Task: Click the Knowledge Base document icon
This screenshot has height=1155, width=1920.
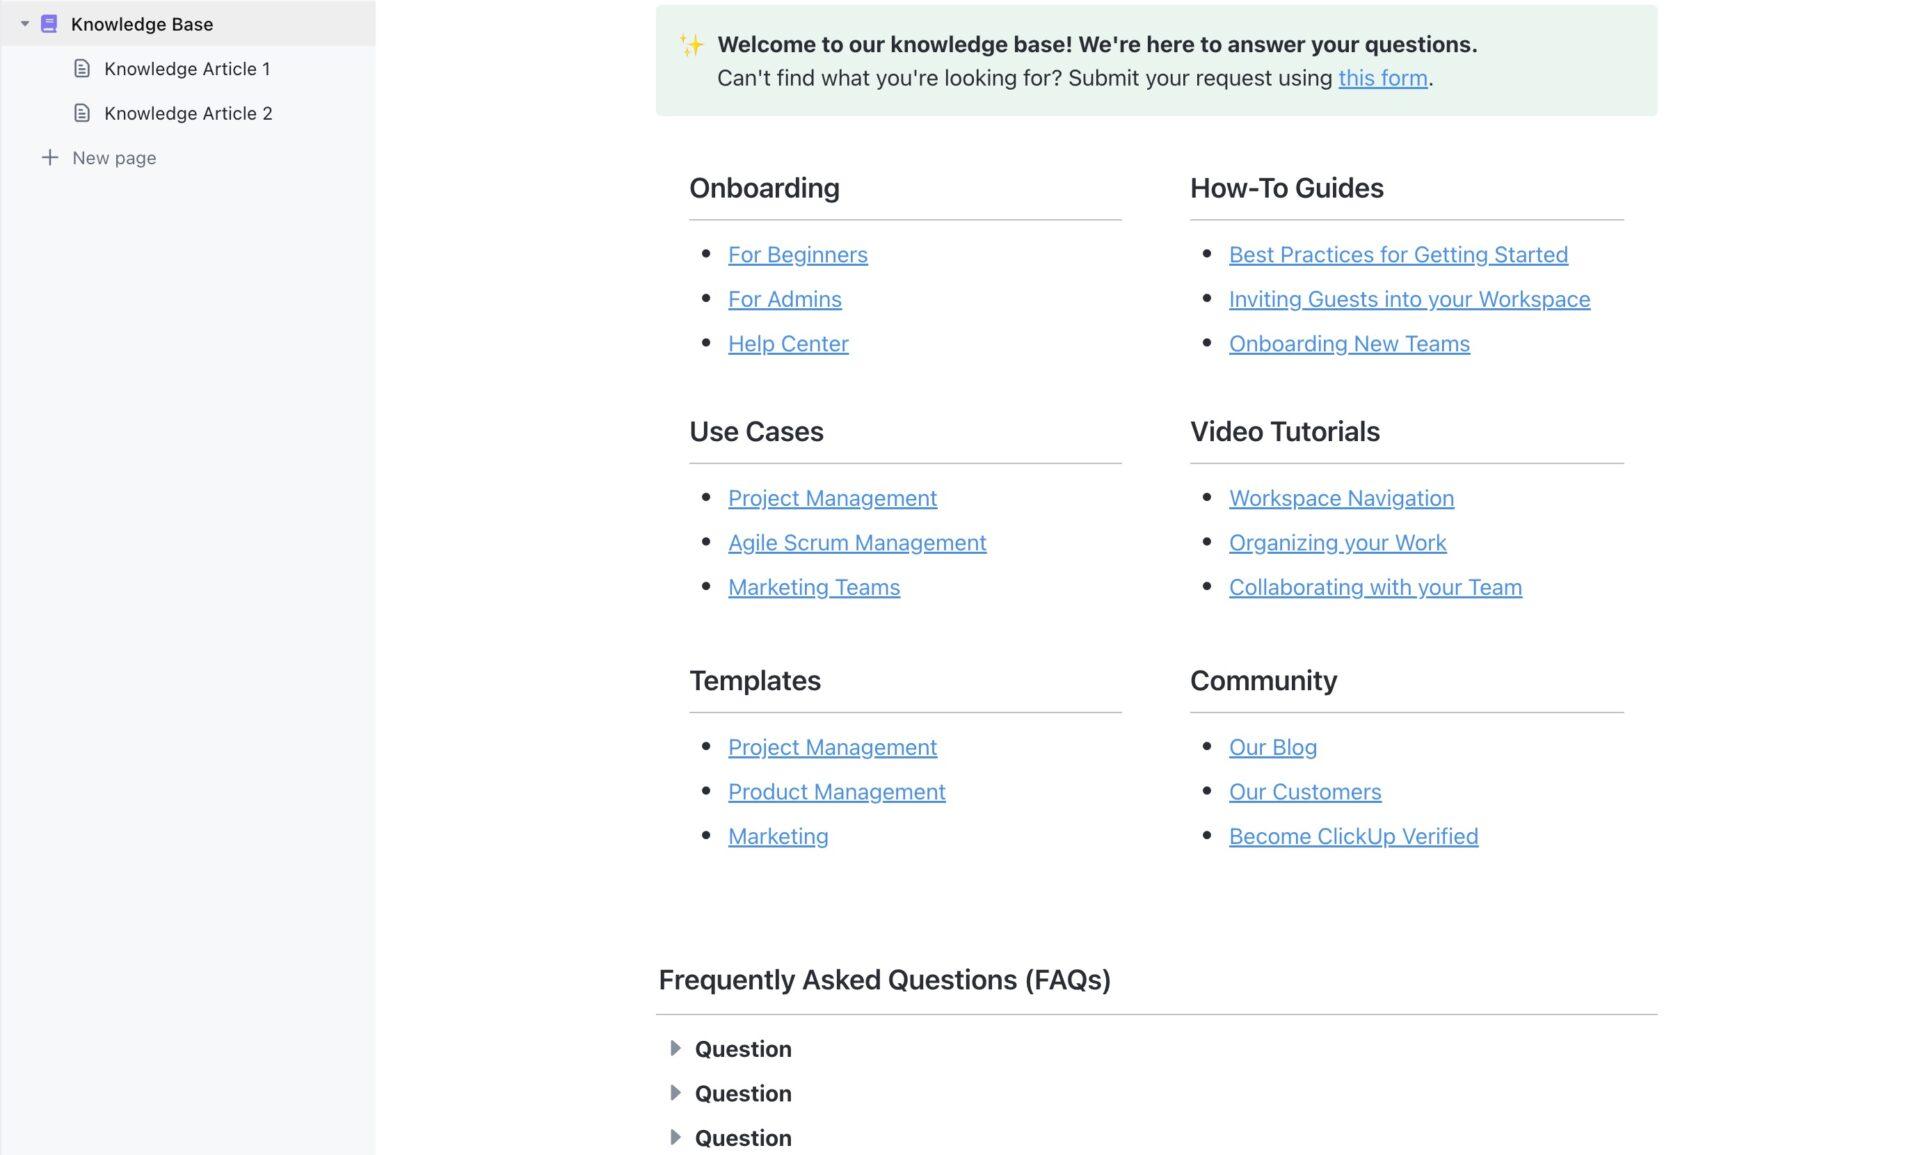Action: [48, 23]
